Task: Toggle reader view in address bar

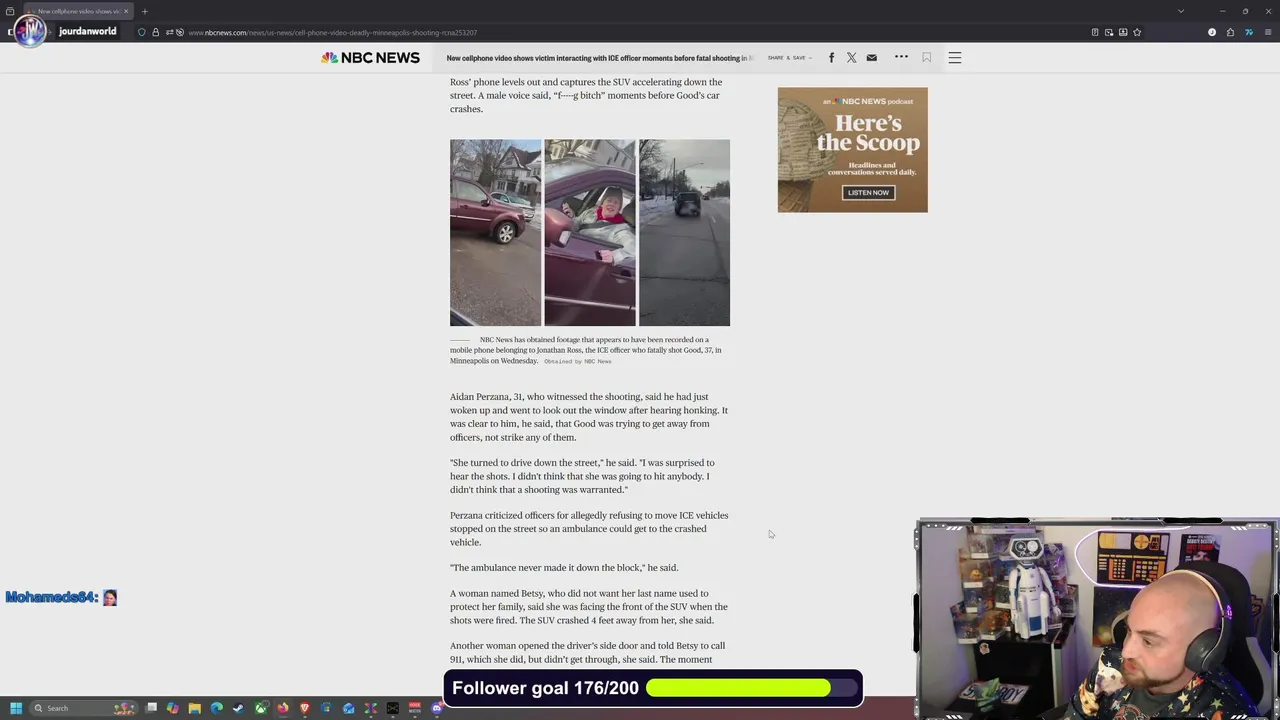Action: click(1095, 32)
